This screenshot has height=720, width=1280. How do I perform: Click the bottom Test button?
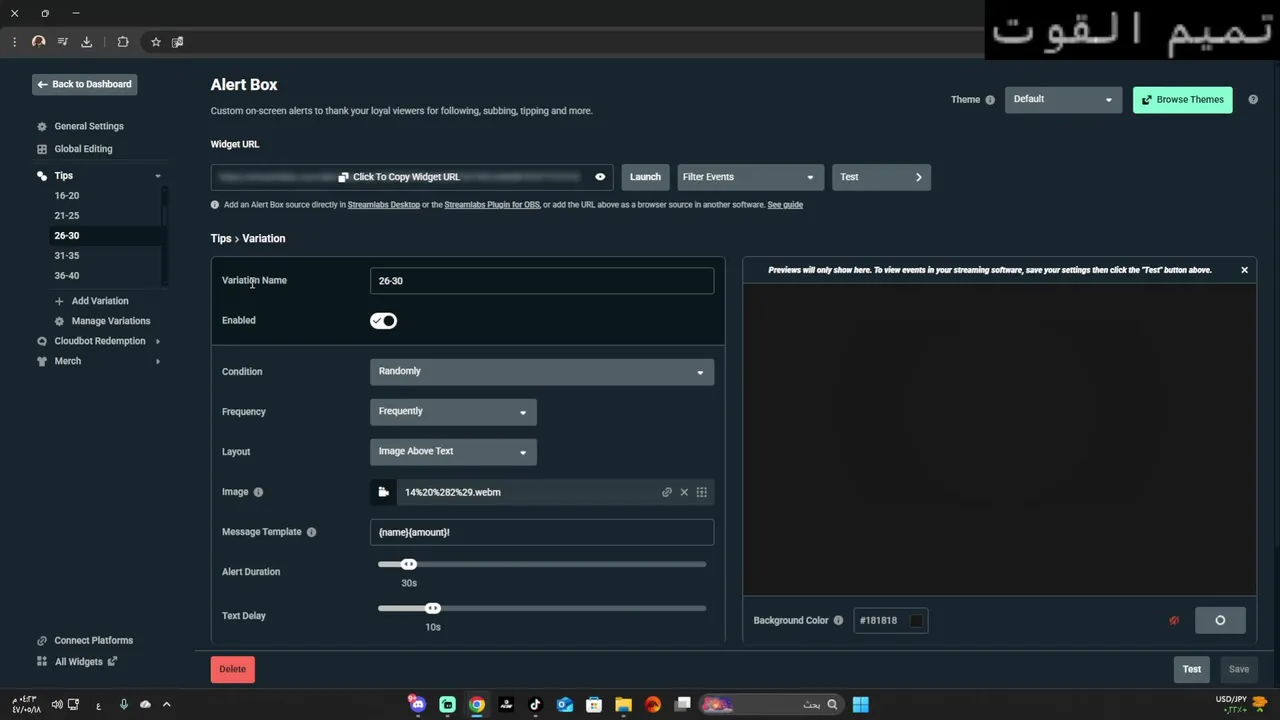click(x=1192, y=669)
